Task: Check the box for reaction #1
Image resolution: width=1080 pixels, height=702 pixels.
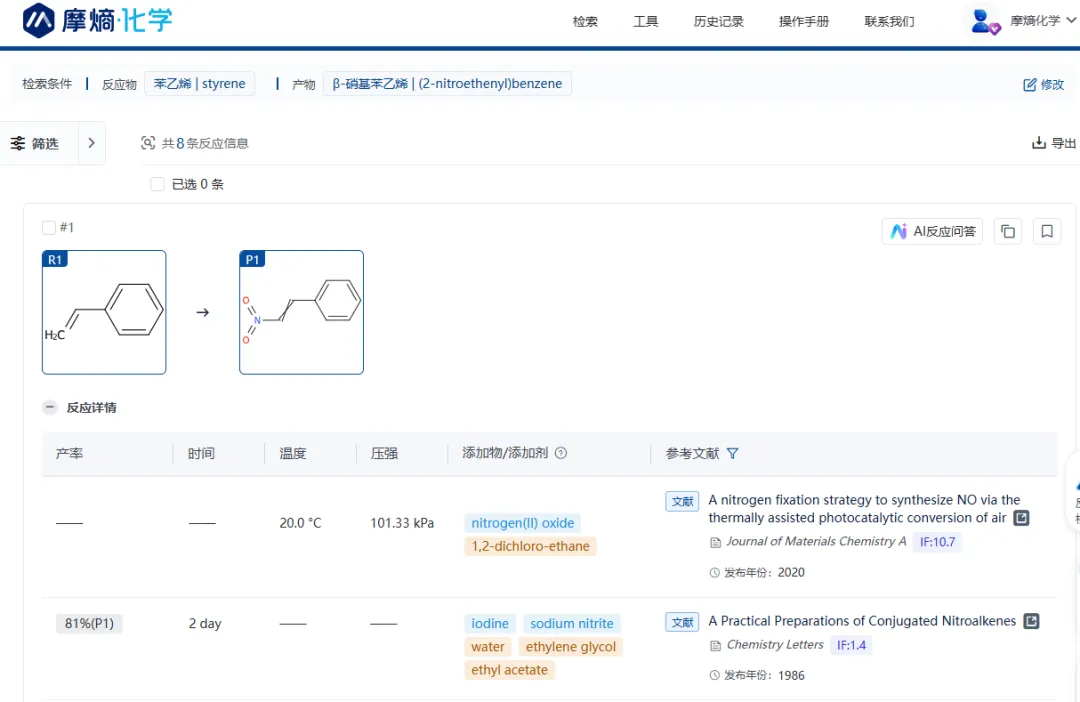Action: pos(49,228)
